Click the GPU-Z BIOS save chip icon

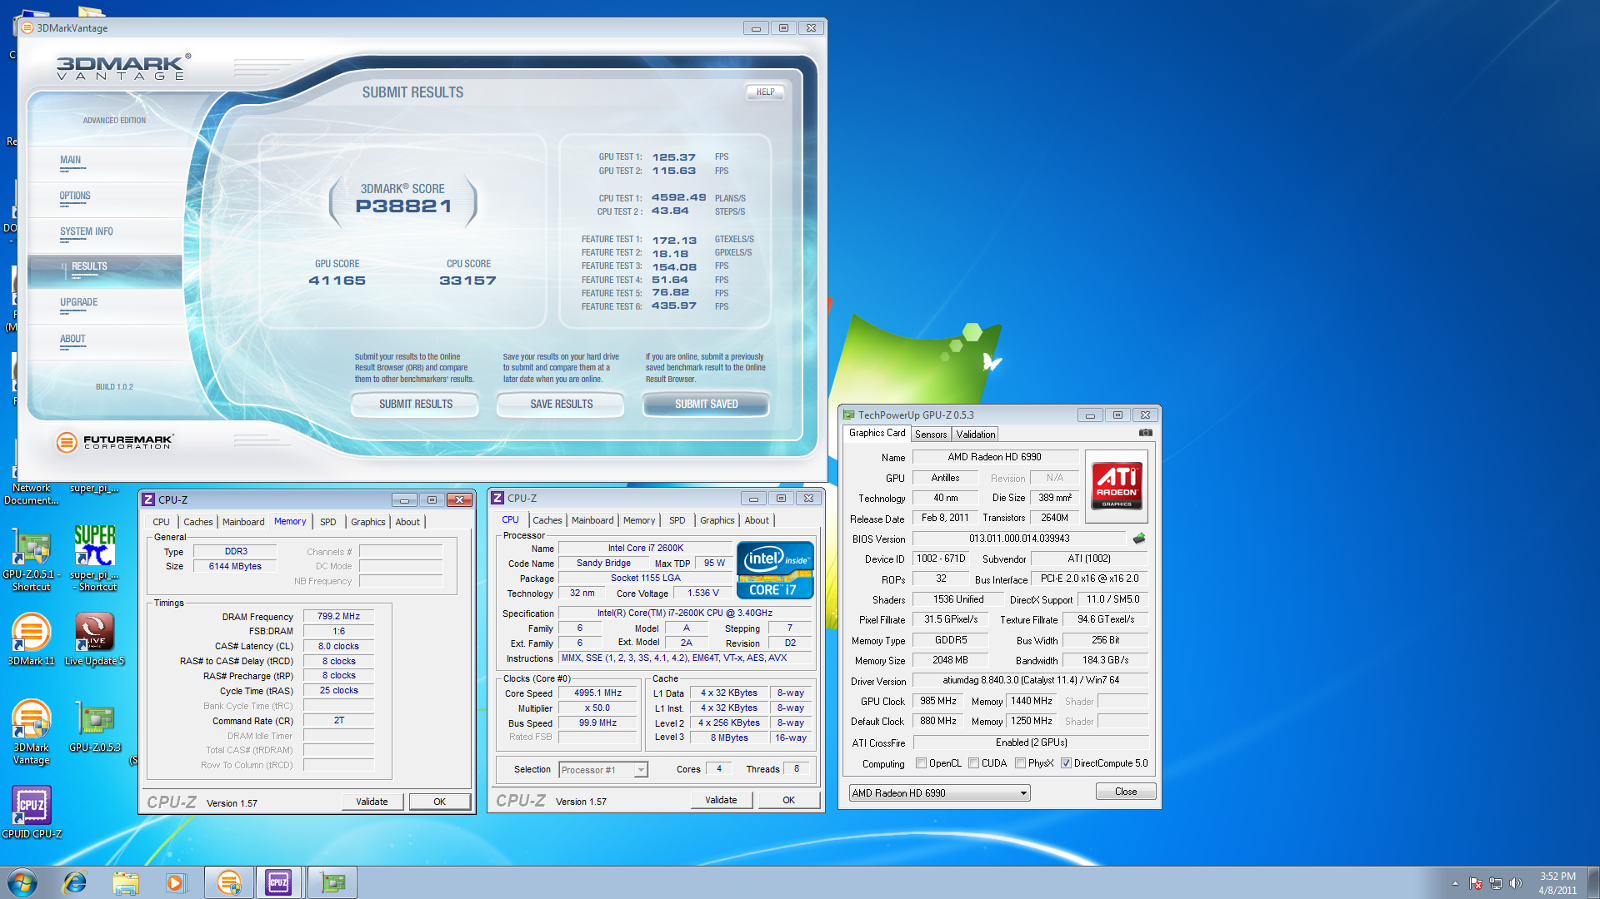coord(1138,538)
